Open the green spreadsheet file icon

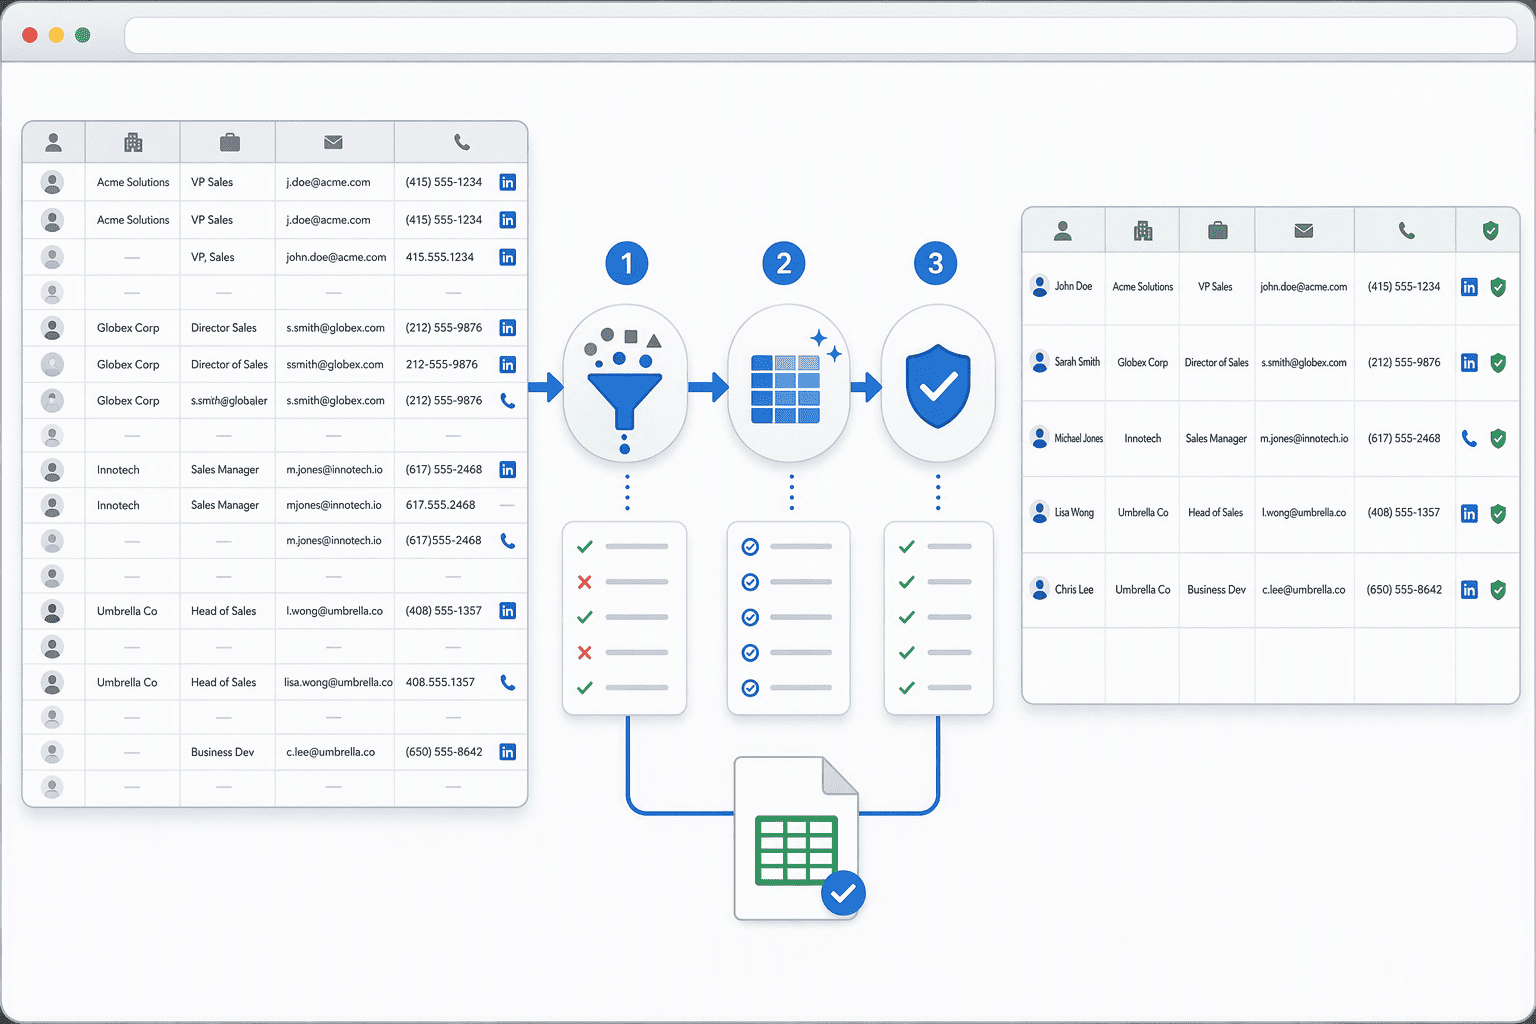(x=797, y=837)
